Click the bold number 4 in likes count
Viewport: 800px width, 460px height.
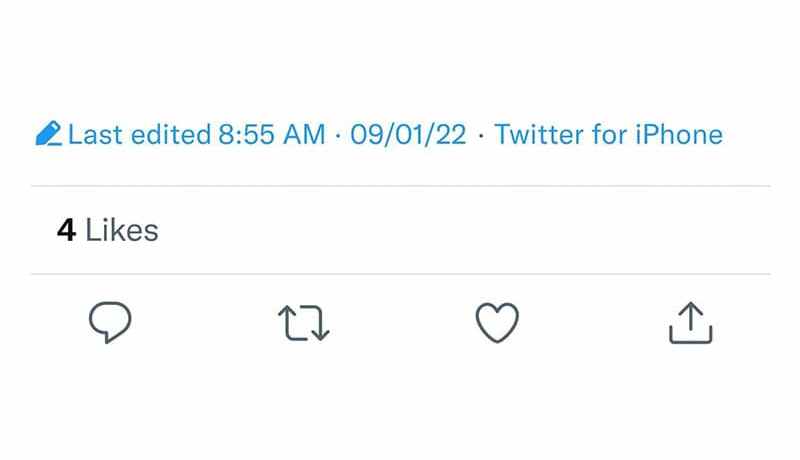pyautogui.click(x=66, y=230)
